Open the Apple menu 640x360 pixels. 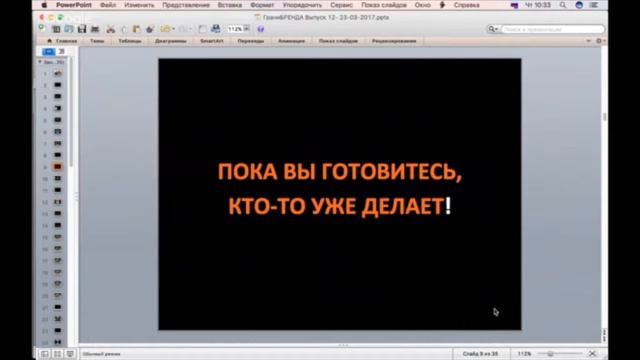(x=44, y=5)
